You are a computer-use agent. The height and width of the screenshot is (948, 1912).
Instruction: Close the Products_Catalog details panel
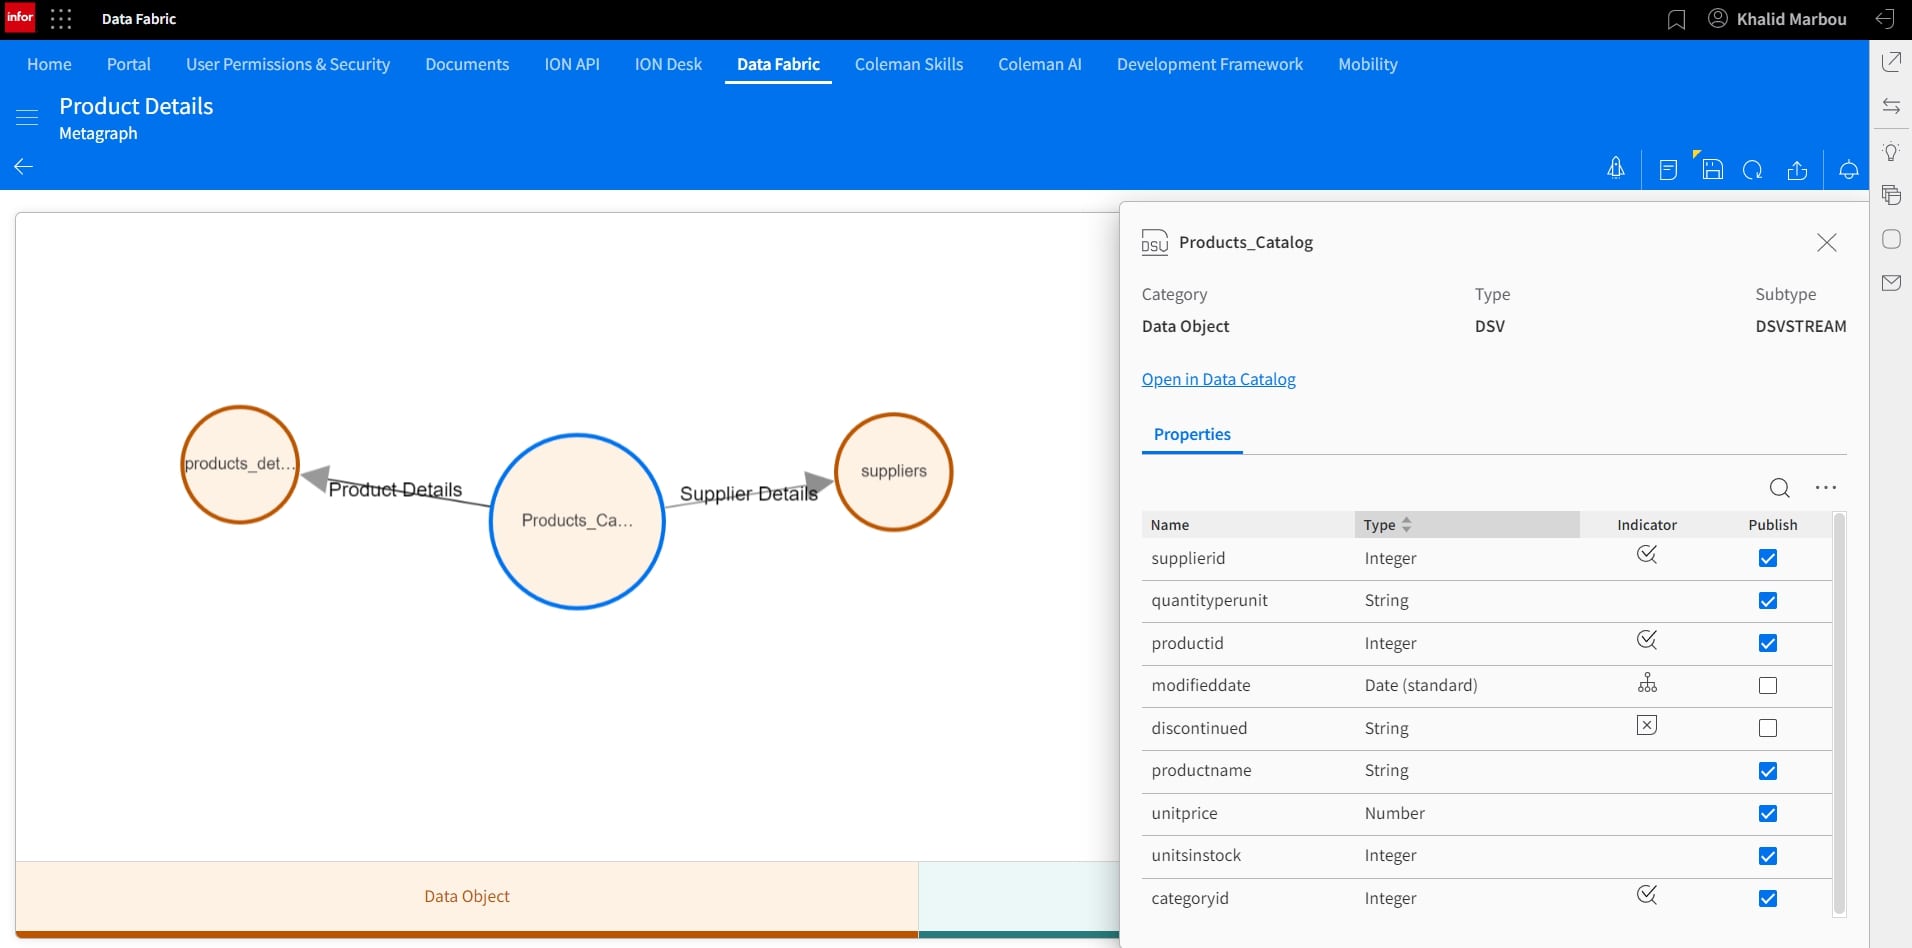click(1827, 243)
